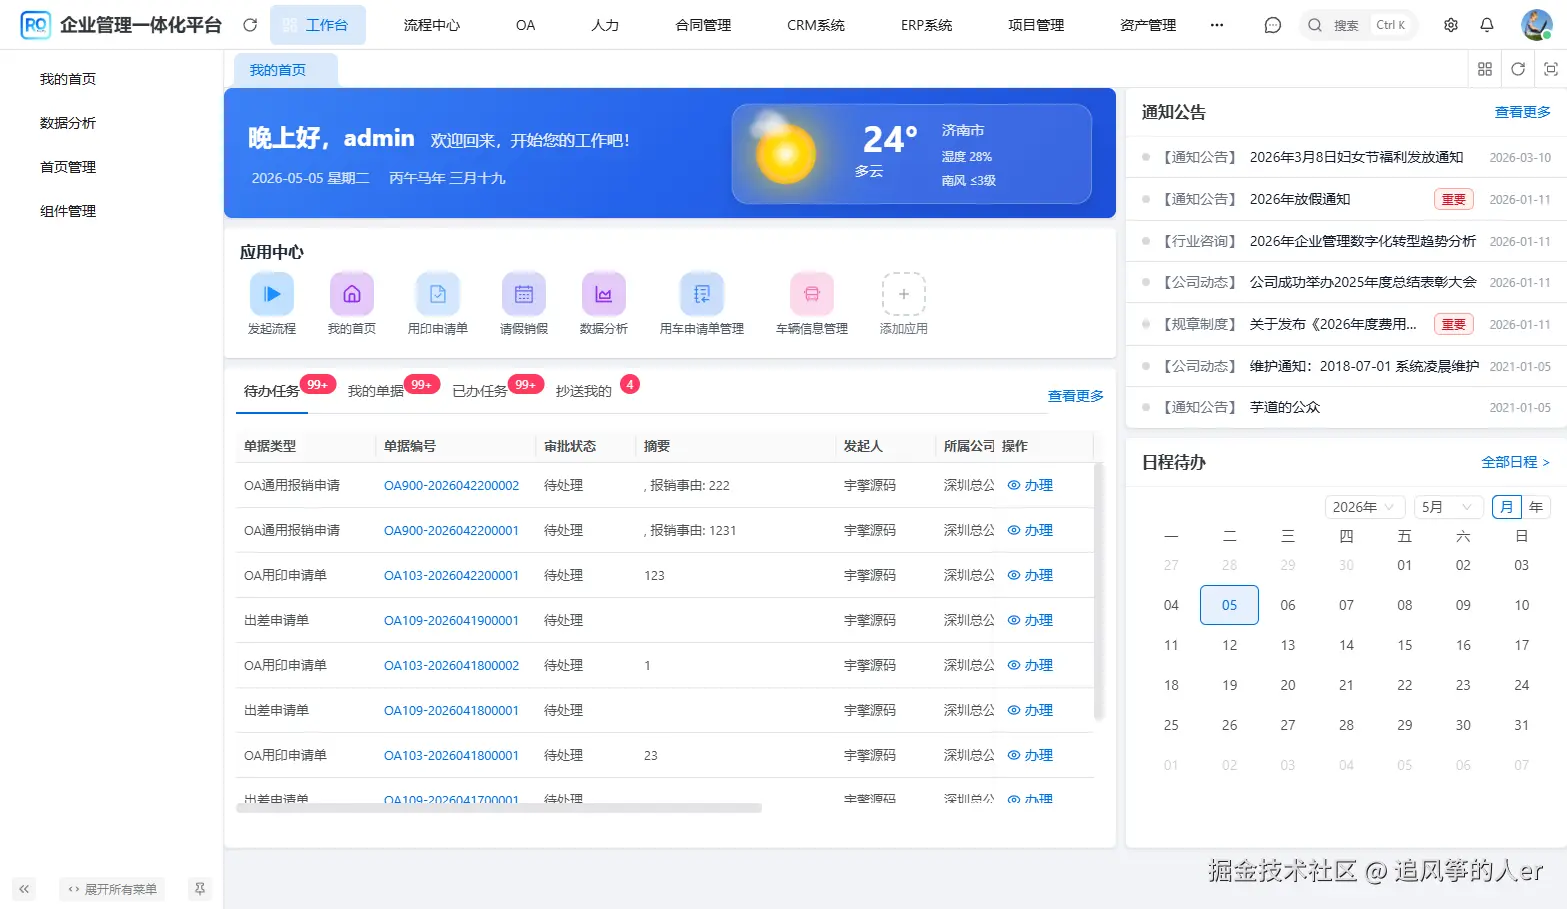This screenshot has height=909, width=1567.
Task: Open the top navigation more (…) menu
Action: 1216,25
